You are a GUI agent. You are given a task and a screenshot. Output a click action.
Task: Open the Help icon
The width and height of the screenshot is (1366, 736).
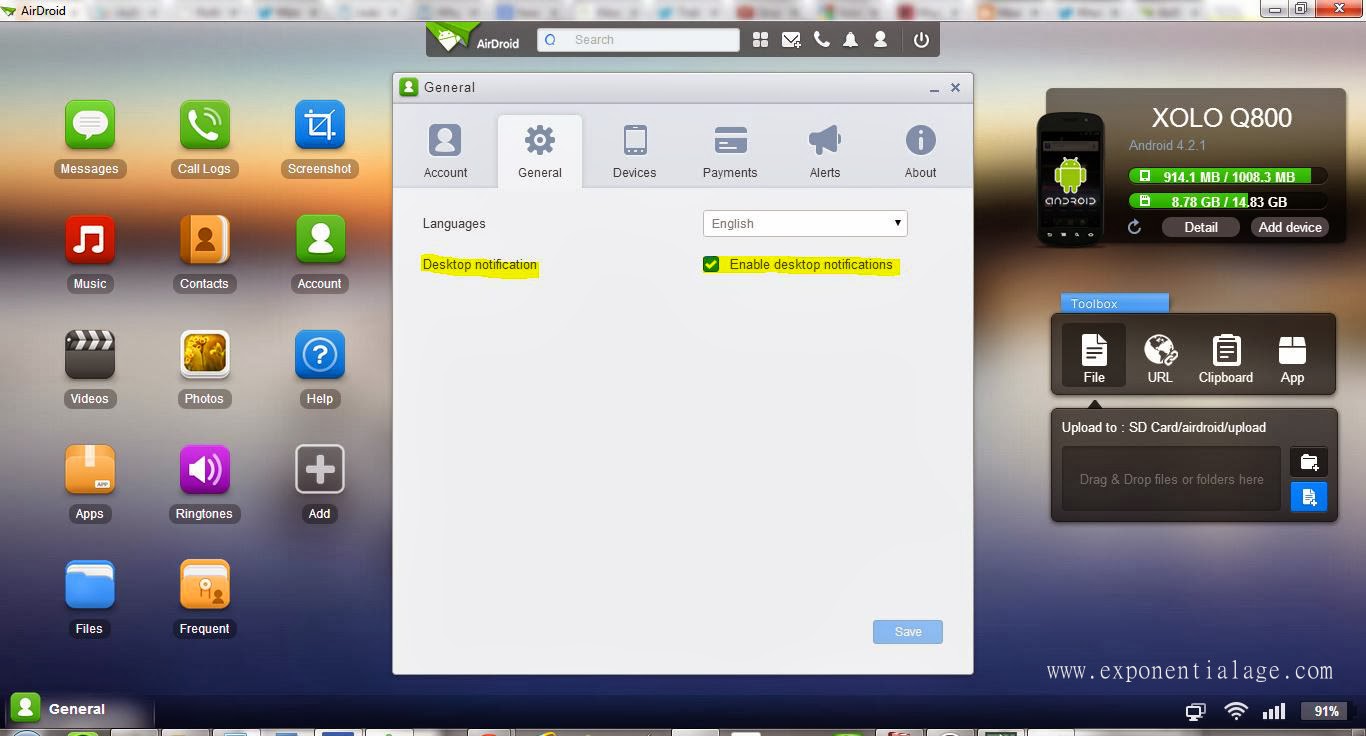pos(319,354)
